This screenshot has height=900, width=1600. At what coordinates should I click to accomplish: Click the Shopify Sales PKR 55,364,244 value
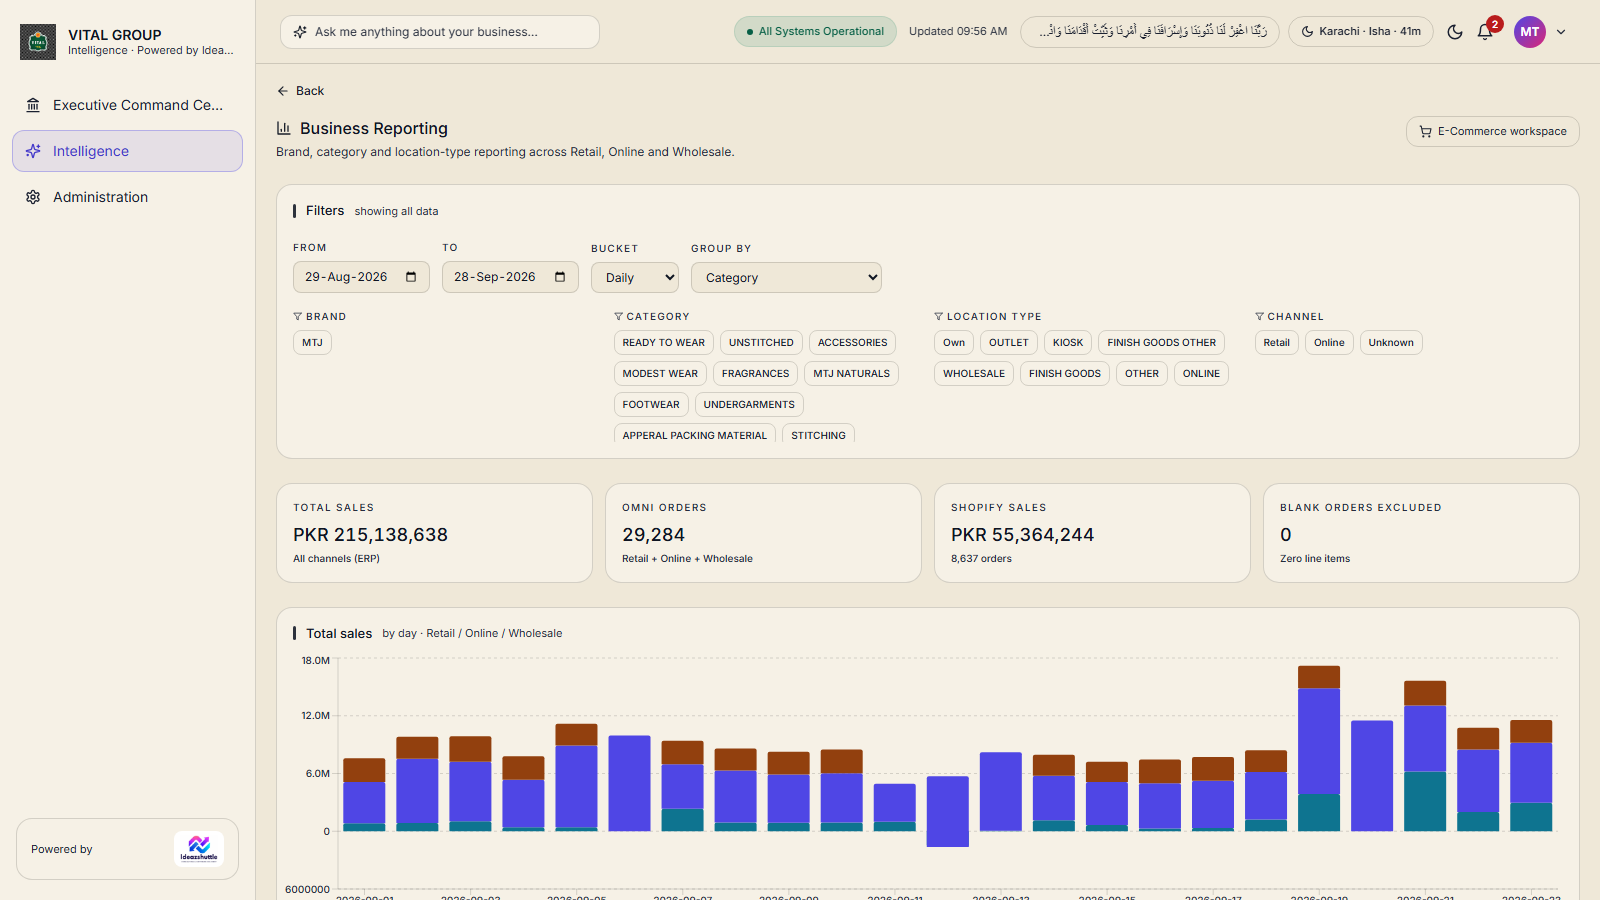tap(1022, 535)
